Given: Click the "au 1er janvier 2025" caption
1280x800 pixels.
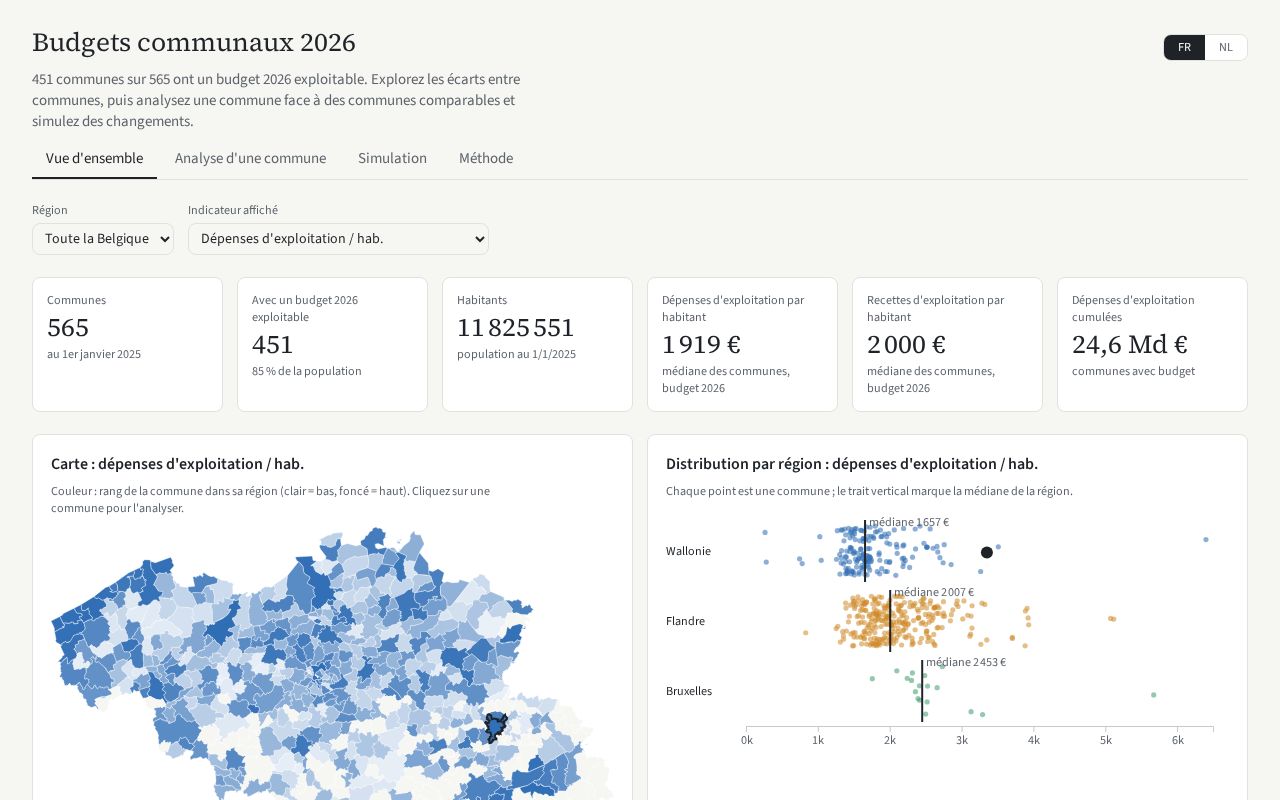Looking at the screenshot, I should [94, 354].
